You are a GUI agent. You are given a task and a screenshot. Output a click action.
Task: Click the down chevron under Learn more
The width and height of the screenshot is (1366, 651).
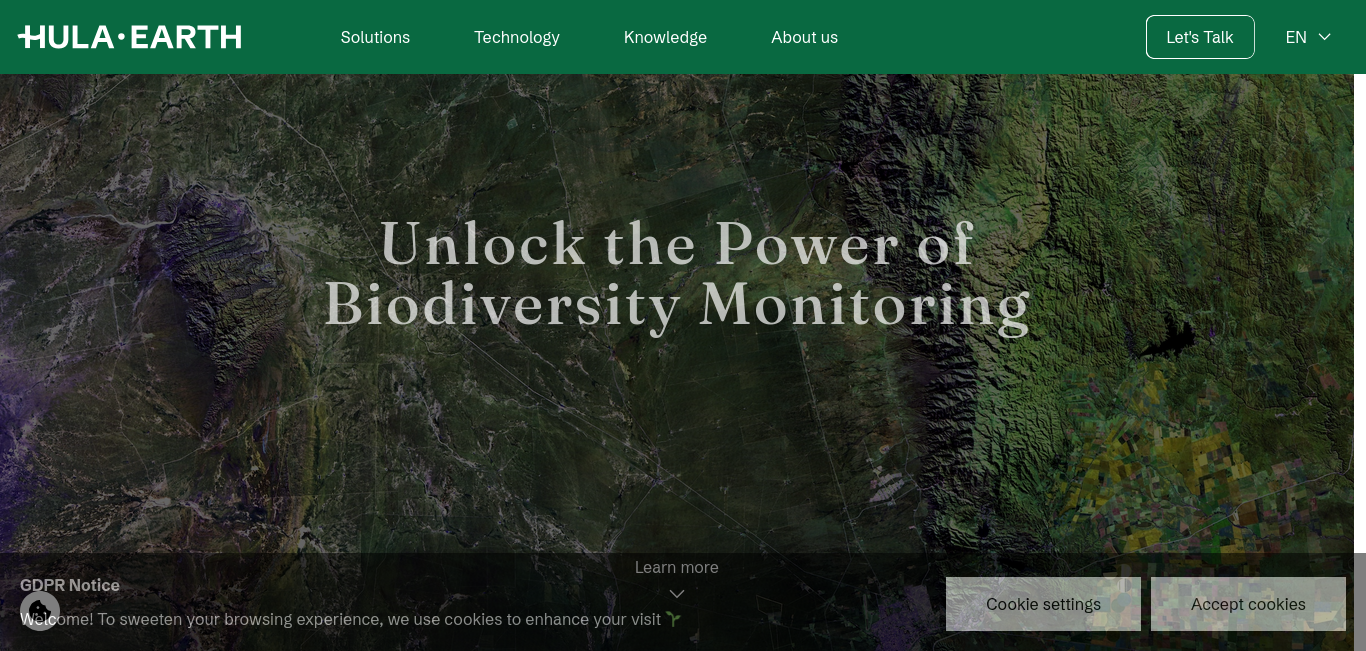tap(677, 594)
